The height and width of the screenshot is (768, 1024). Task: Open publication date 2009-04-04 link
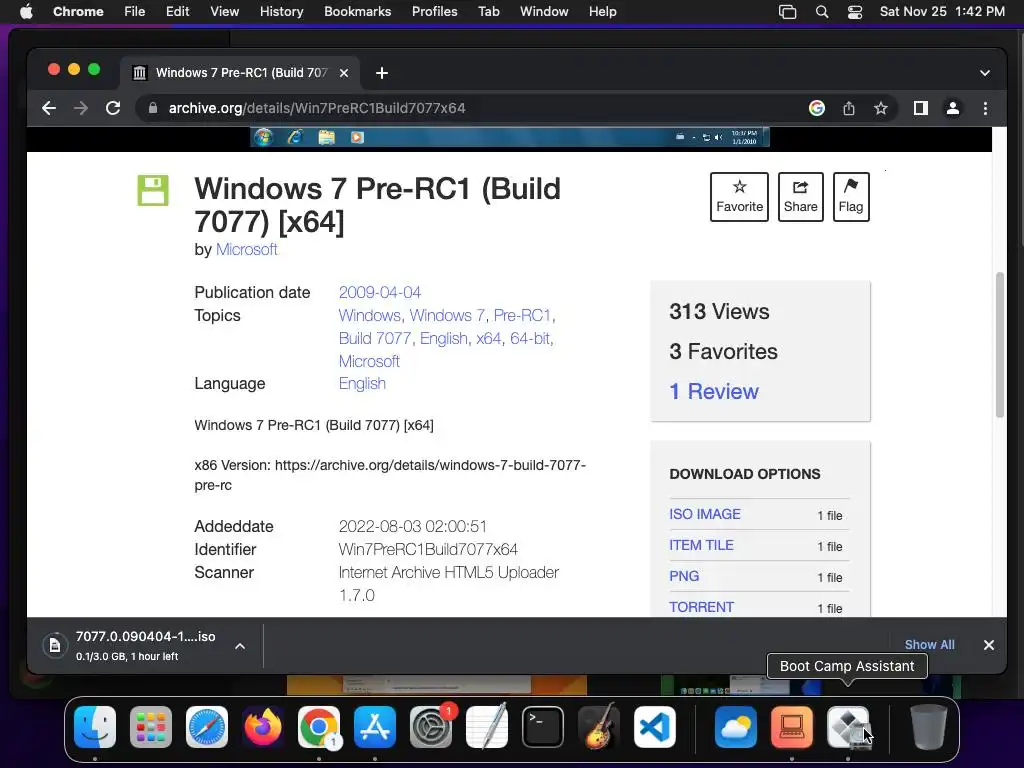[x=379, y=292]
